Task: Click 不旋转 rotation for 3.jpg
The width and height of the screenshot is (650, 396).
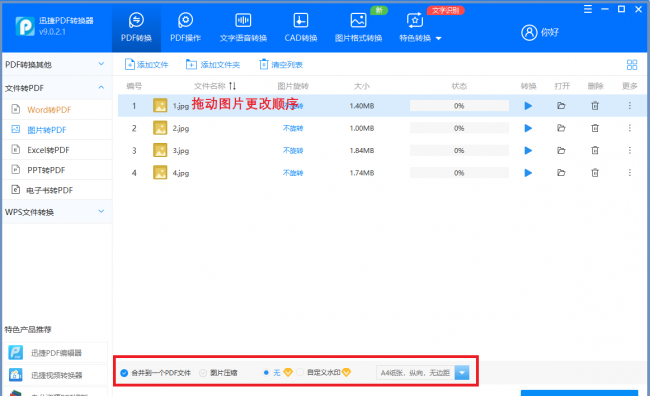Action: click(x=293, y=151)
